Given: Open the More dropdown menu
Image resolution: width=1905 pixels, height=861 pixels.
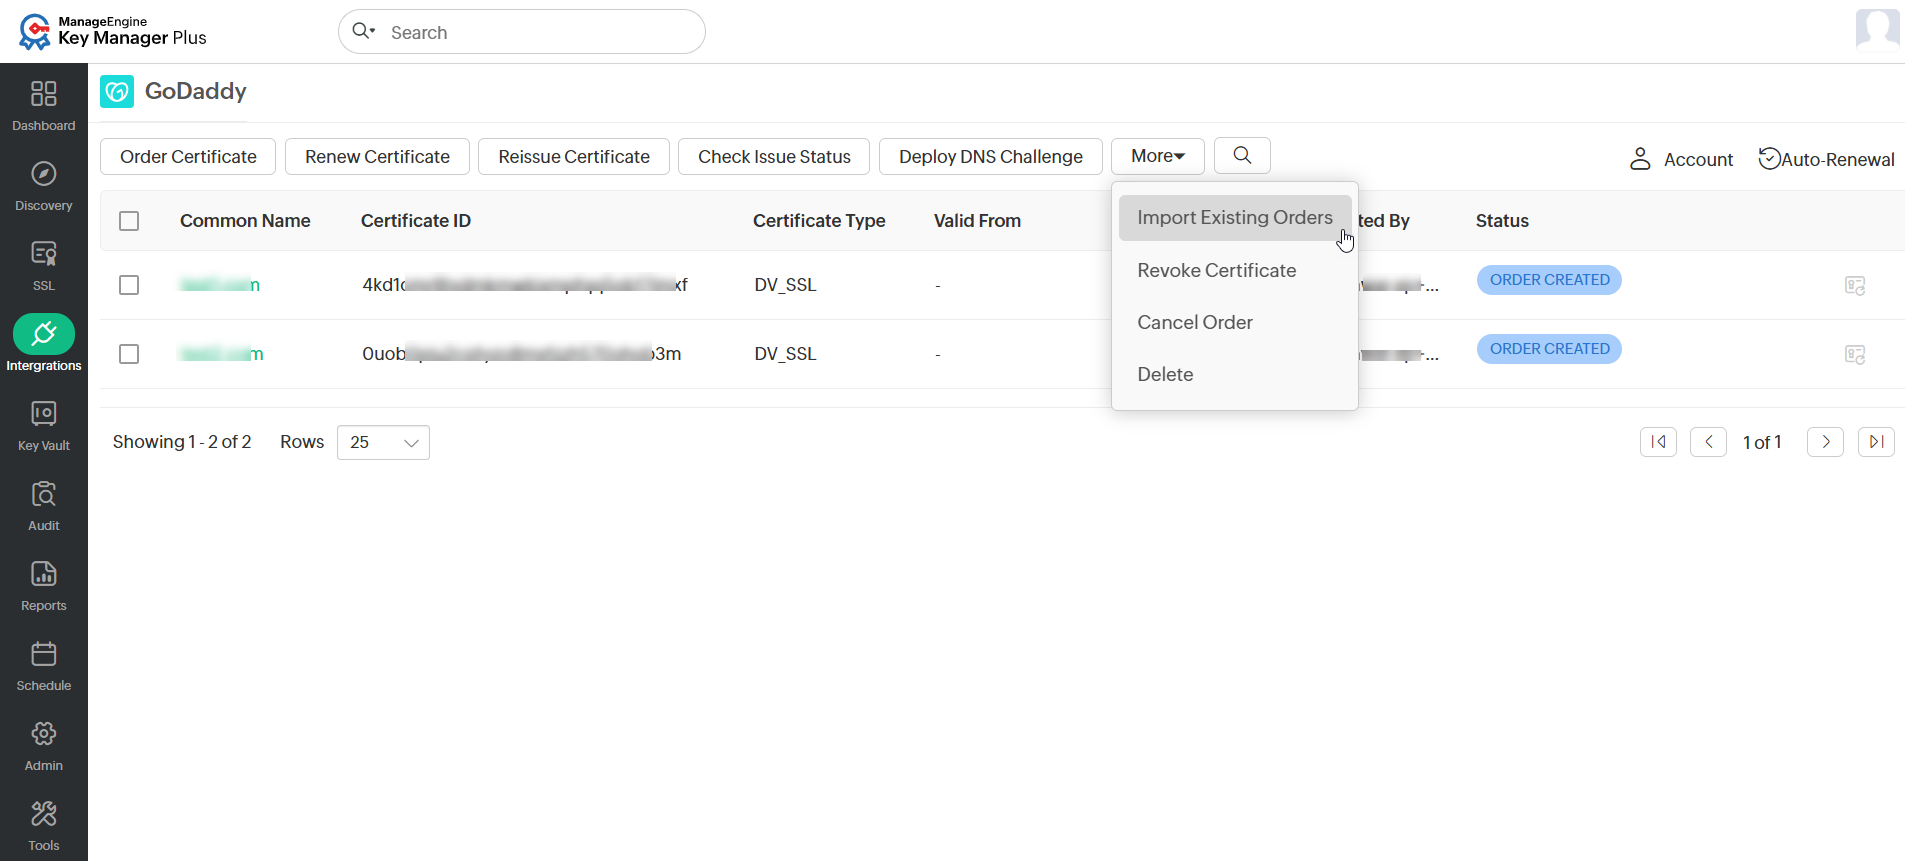Looking at the screenshot, I should pos(1158,156).
